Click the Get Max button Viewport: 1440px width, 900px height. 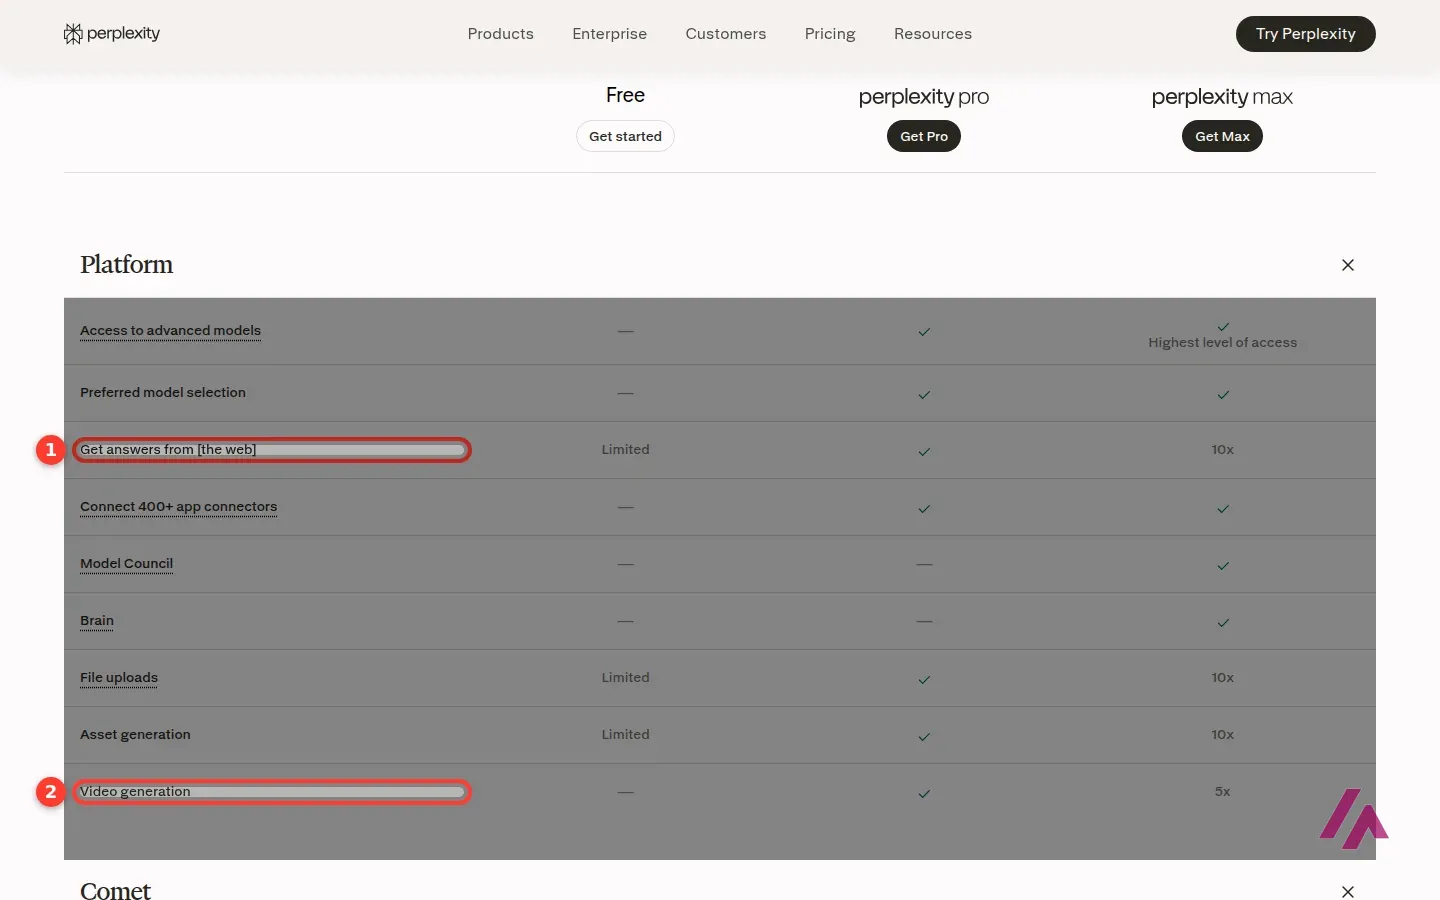point(1222,136)
